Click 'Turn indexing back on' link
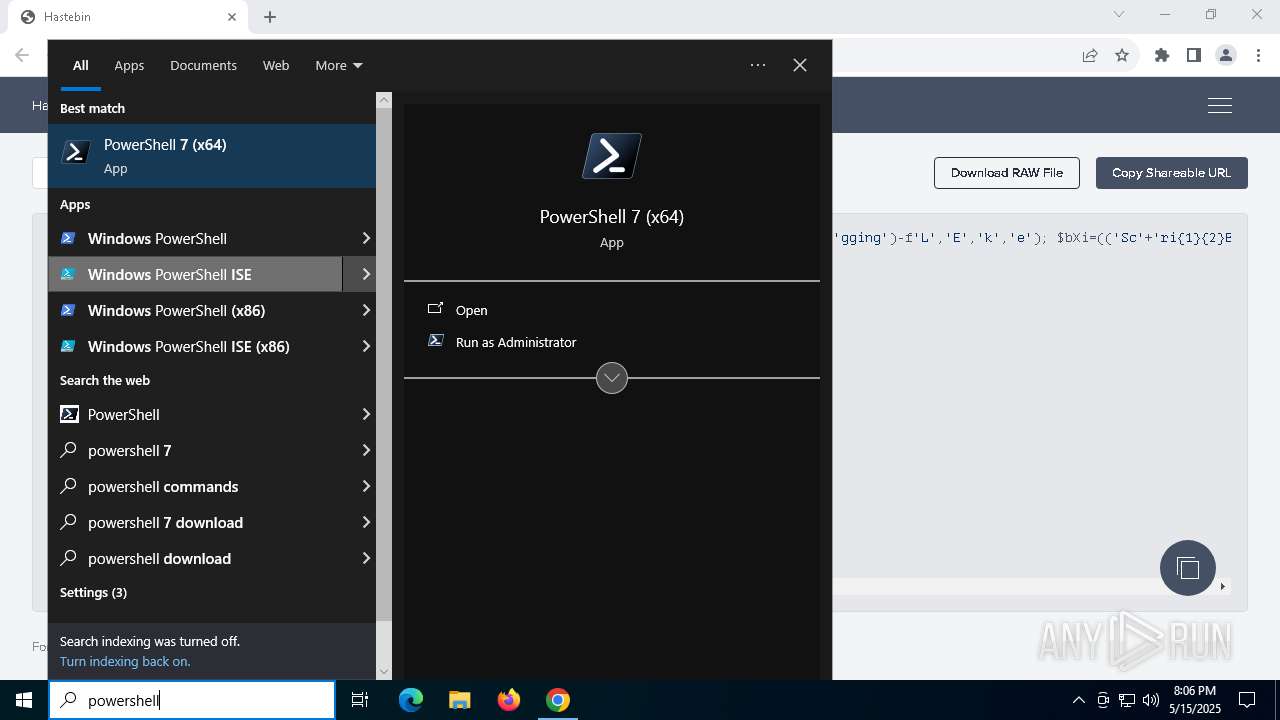Screen dimensions: 1280x720 tap(125, 661)
